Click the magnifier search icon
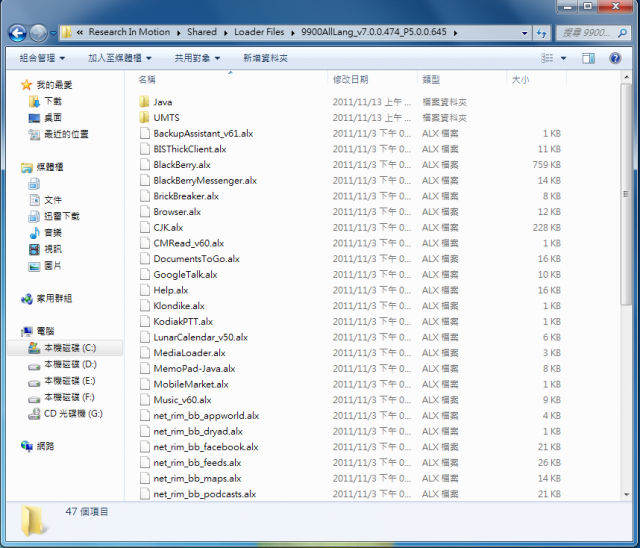The height and width of the screenshot is (548, 640). (622, 33)
